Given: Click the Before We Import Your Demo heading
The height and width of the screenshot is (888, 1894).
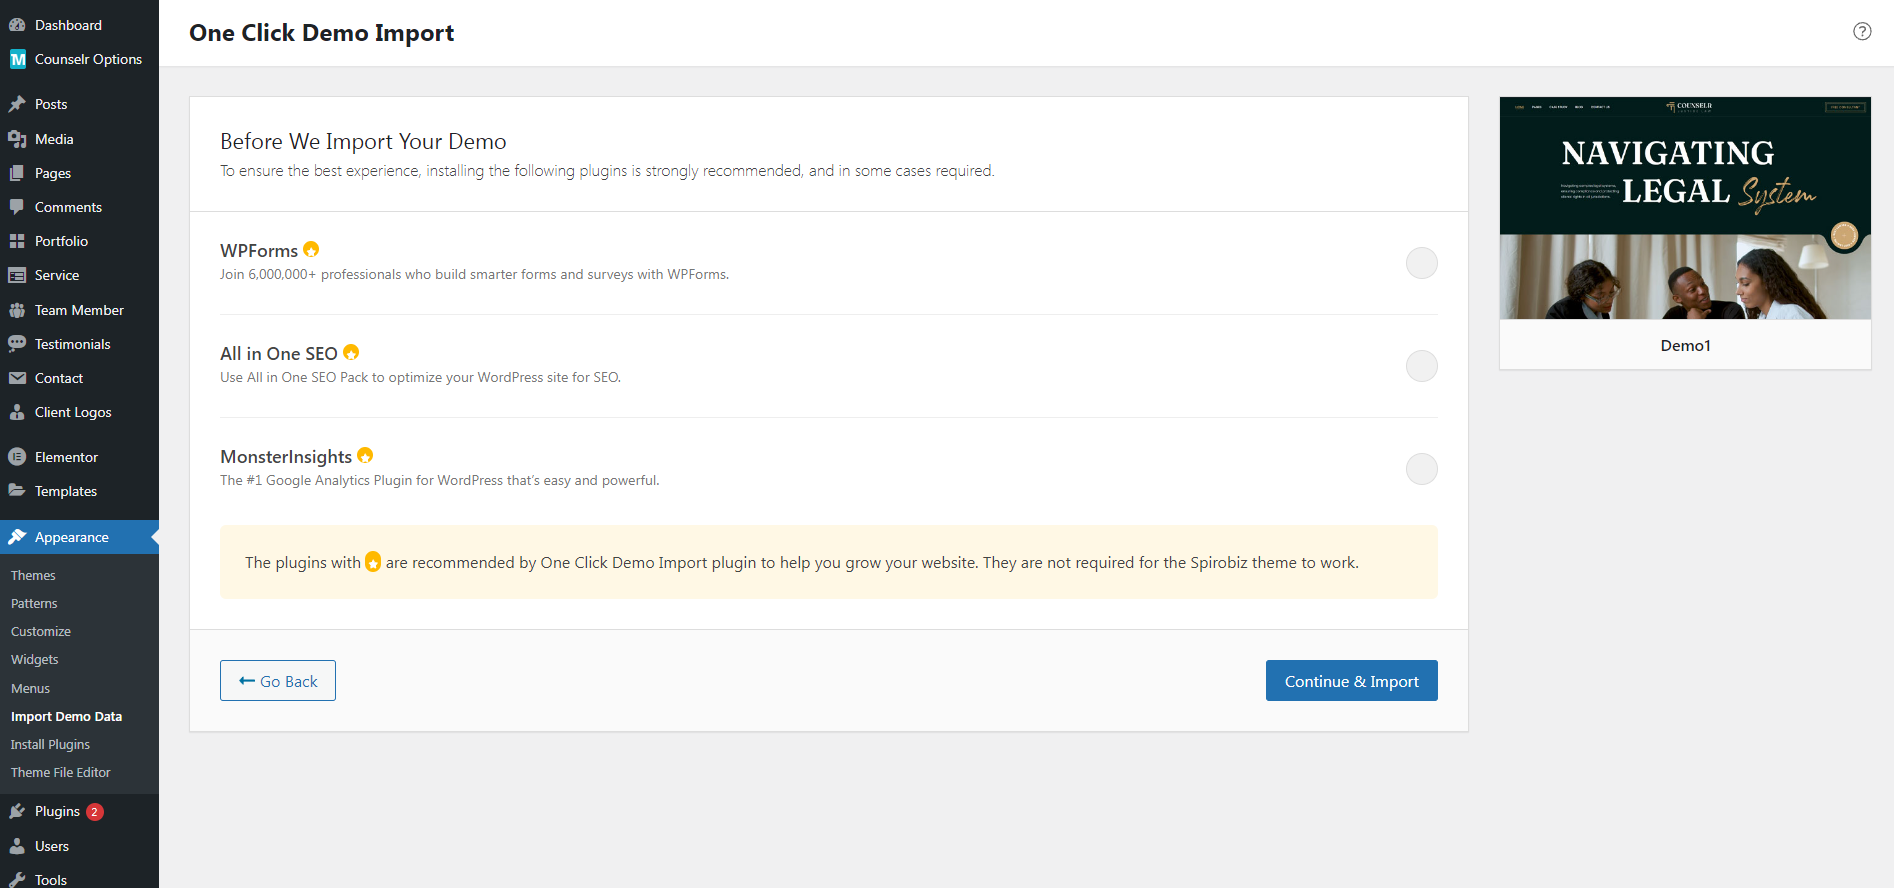Looking at the screenshot, I should click(x=363, y=141).
